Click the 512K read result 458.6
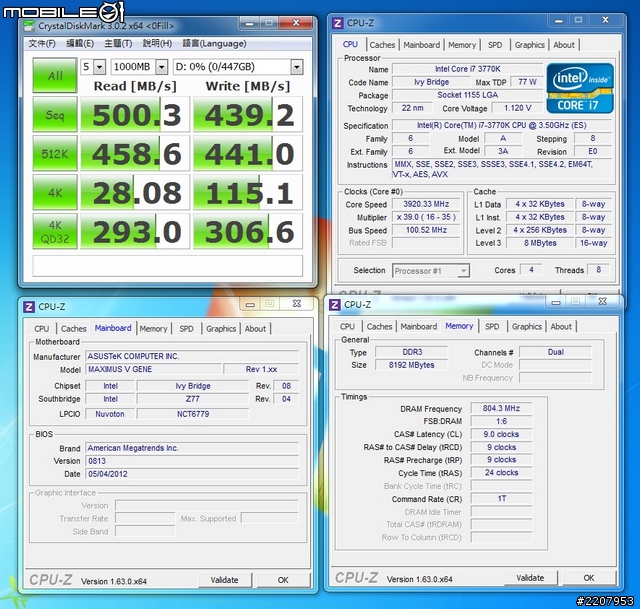640x609 pixels. click(x=135, y=153)
